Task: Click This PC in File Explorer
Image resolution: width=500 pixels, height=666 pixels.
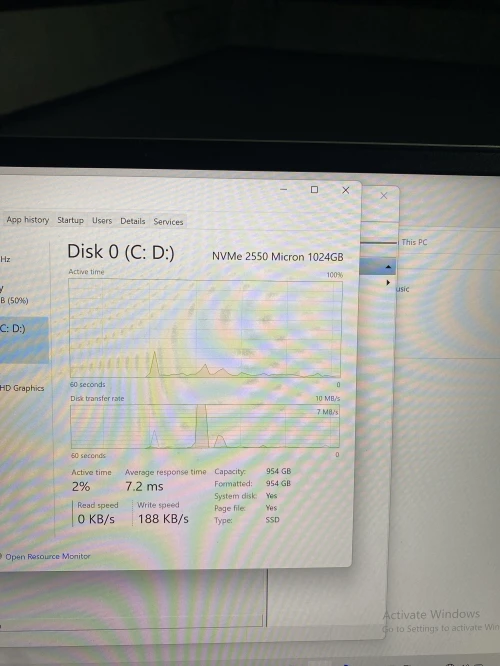Action: (x=414, y=242)
